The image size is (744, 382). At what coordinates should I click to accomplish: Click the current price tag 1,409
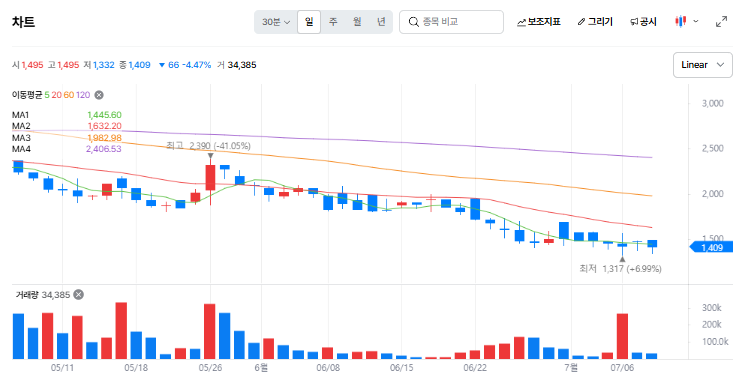pos(711,247)
